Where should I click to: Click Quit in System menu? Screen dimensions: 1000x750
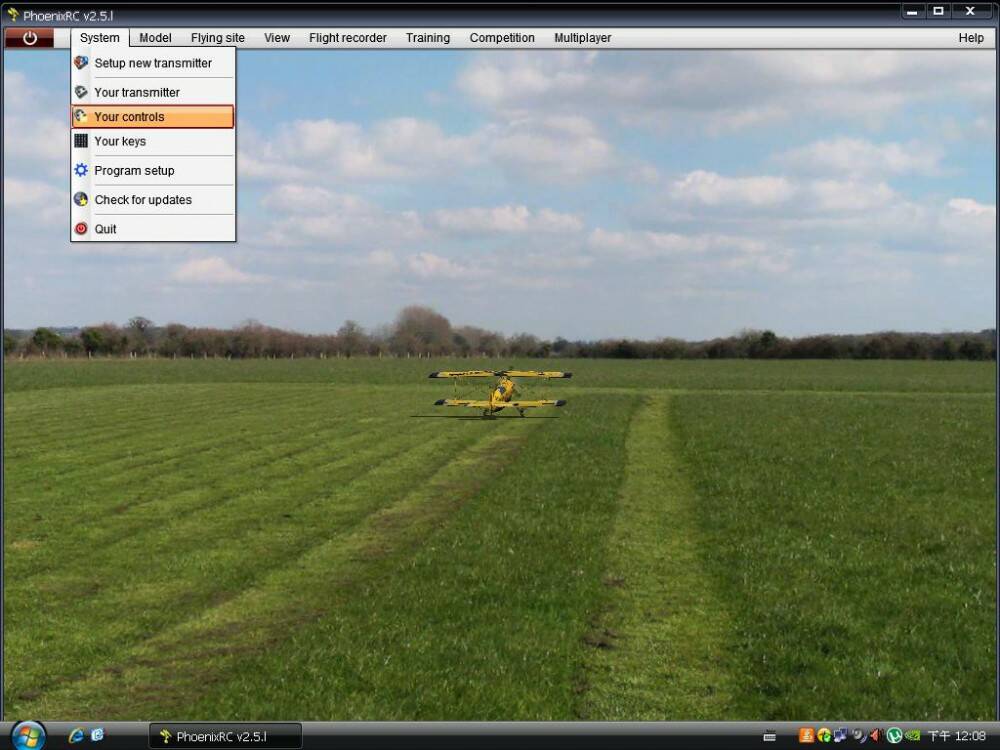coord(153,229)
